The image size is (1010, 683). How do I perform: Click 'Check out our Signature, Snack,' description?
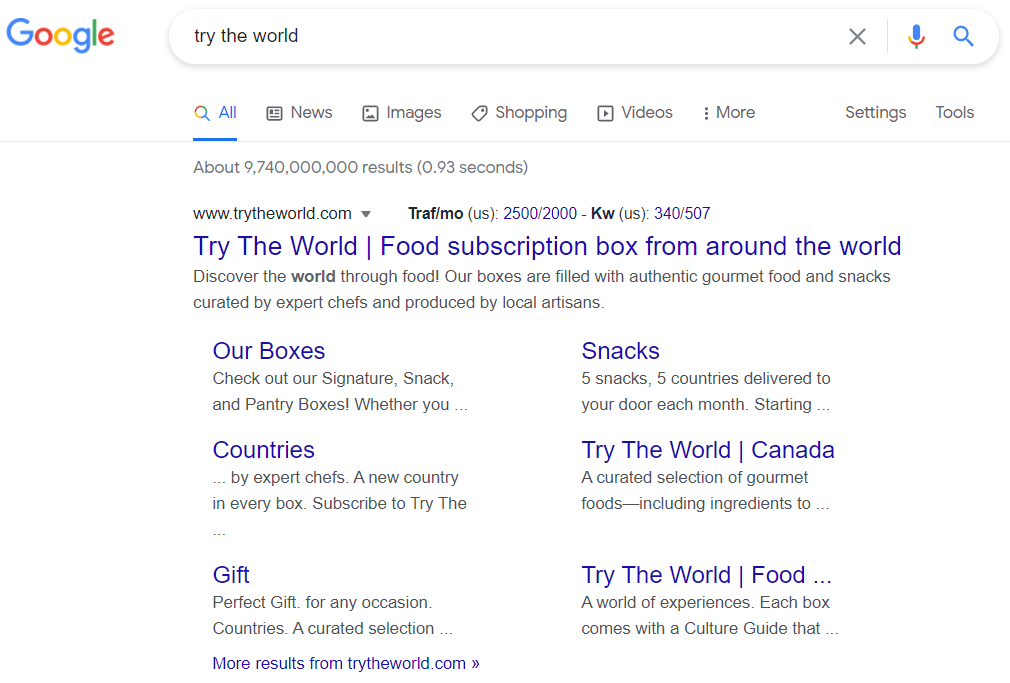[x=333, y=378]
